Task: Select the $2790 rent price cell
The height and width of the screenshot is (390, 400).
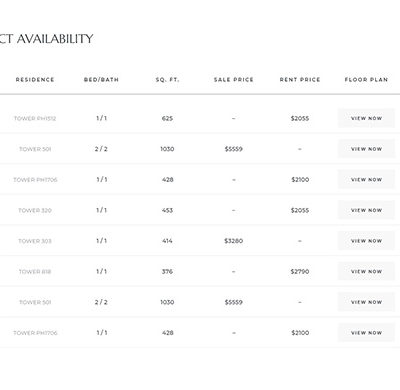Action: (300, 272)
